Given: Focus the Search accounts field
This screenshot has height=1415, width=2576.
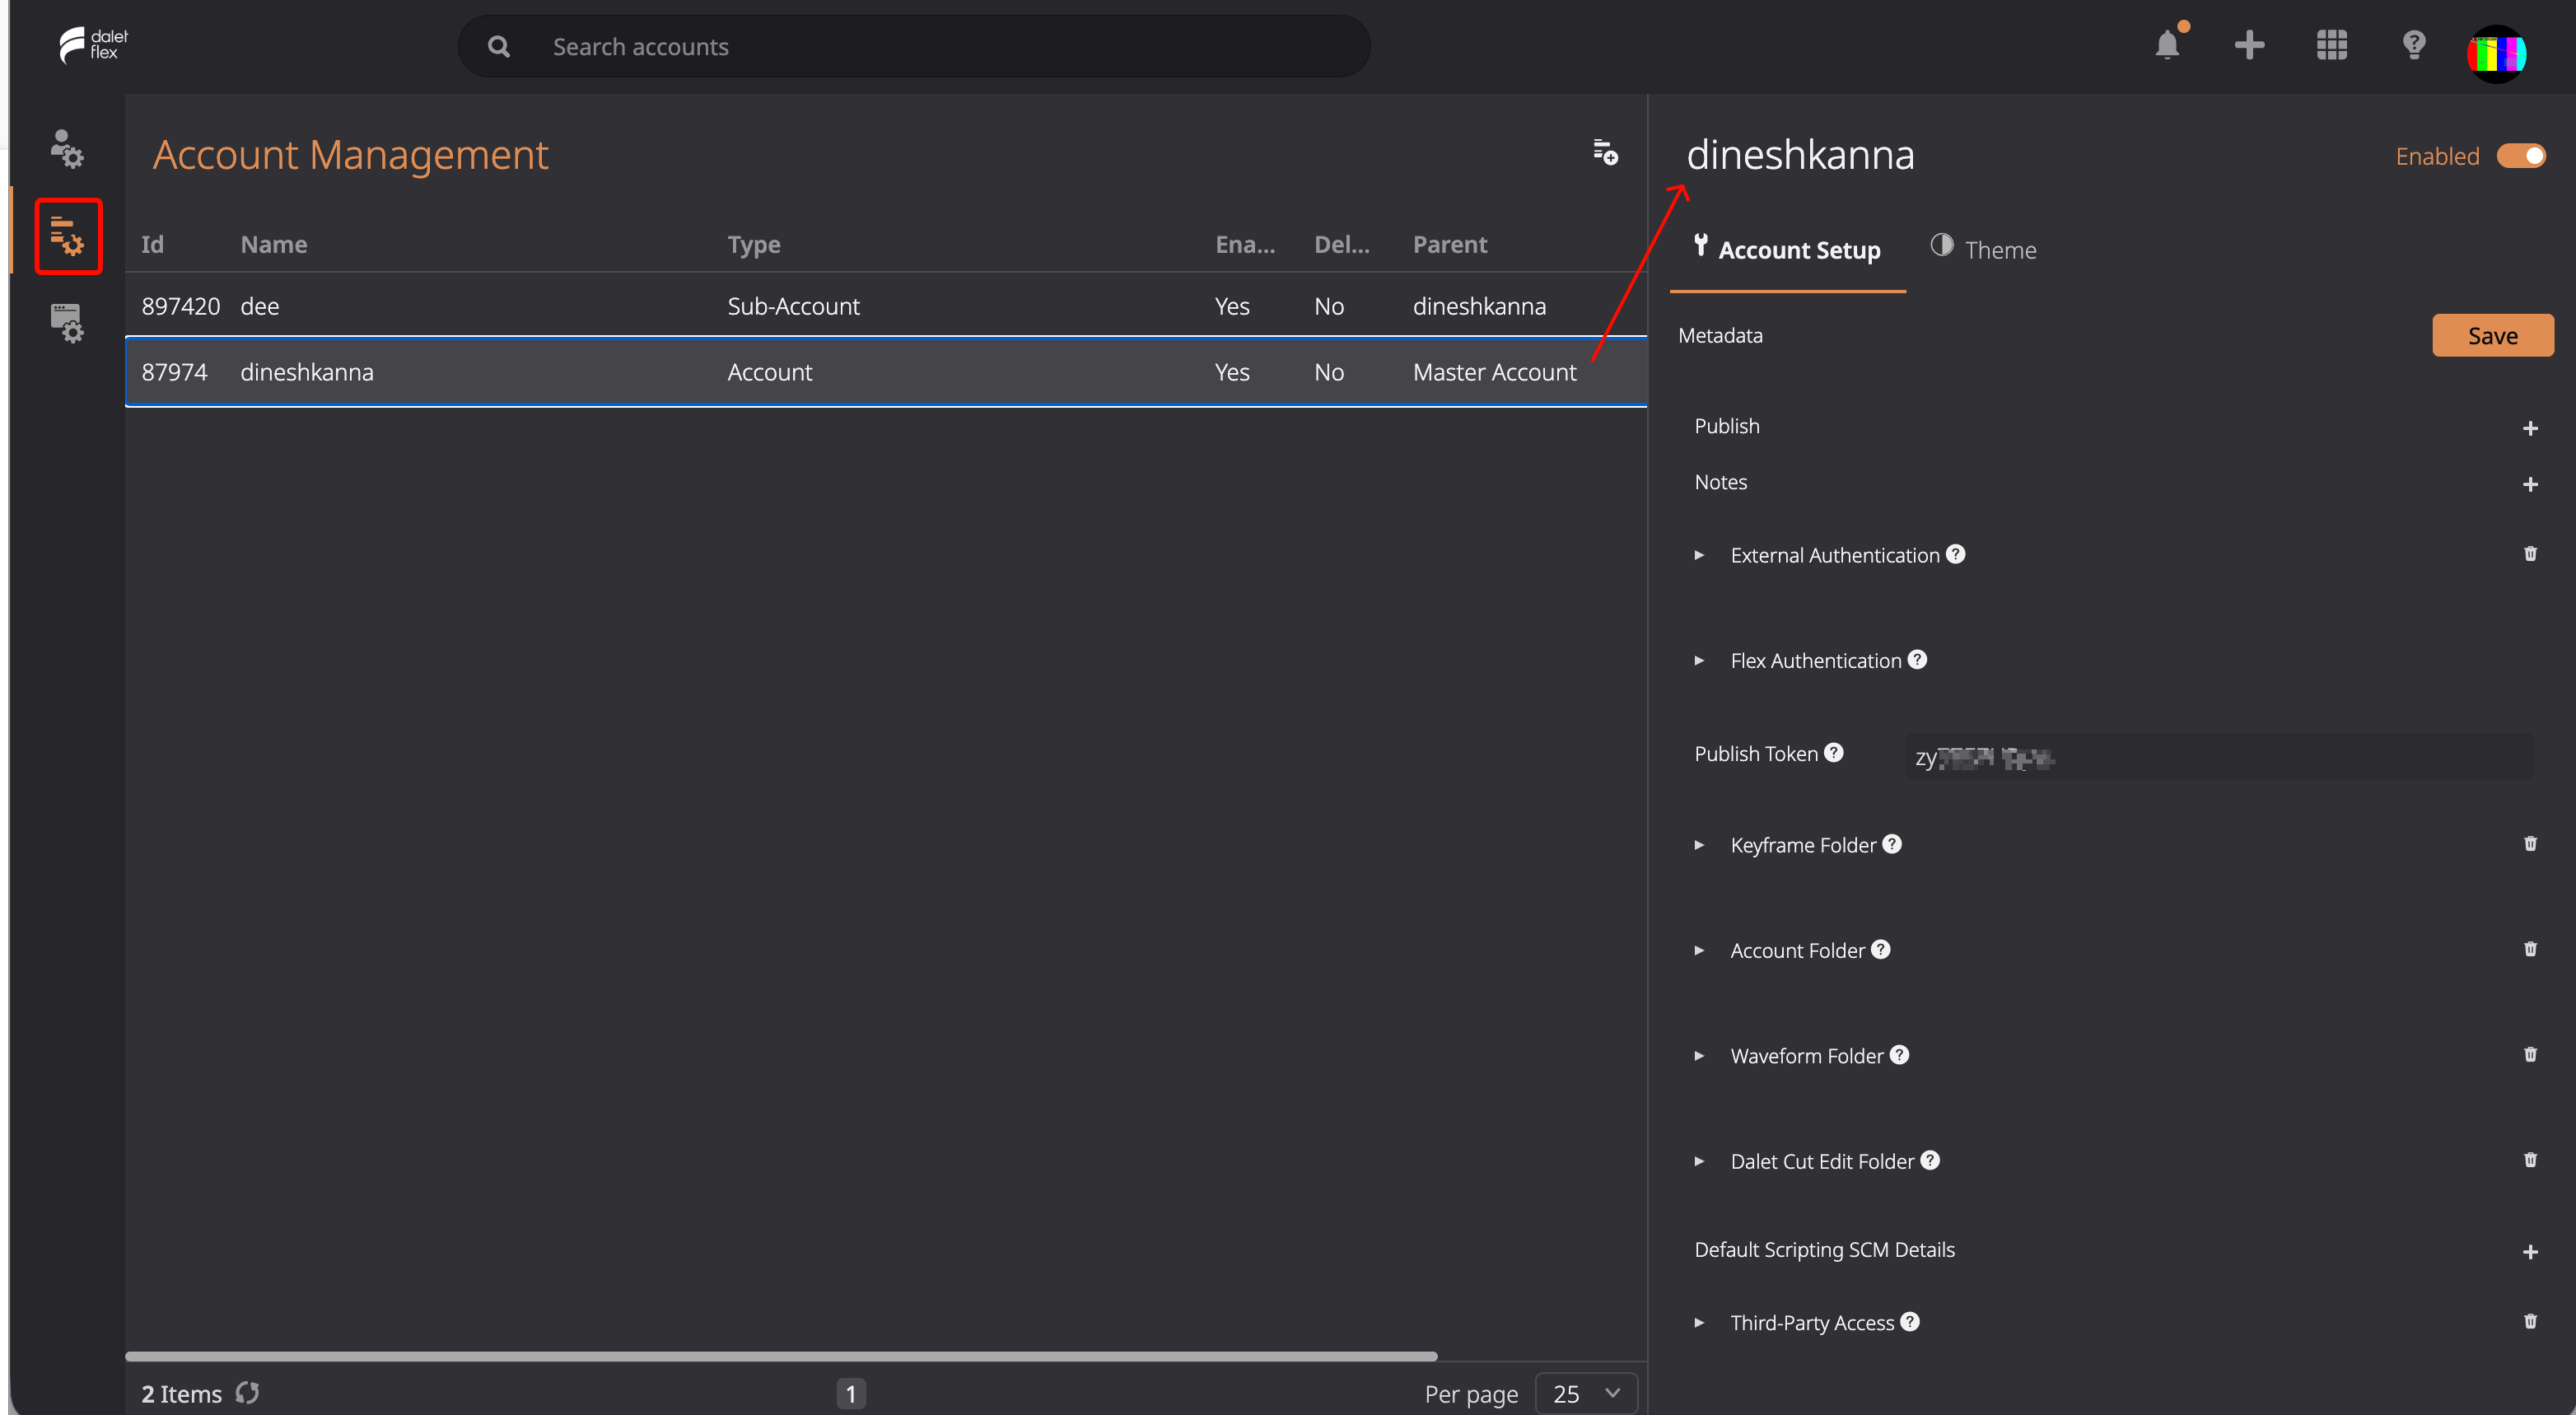Looking at the screenshot, I should [x=914, y=46].
